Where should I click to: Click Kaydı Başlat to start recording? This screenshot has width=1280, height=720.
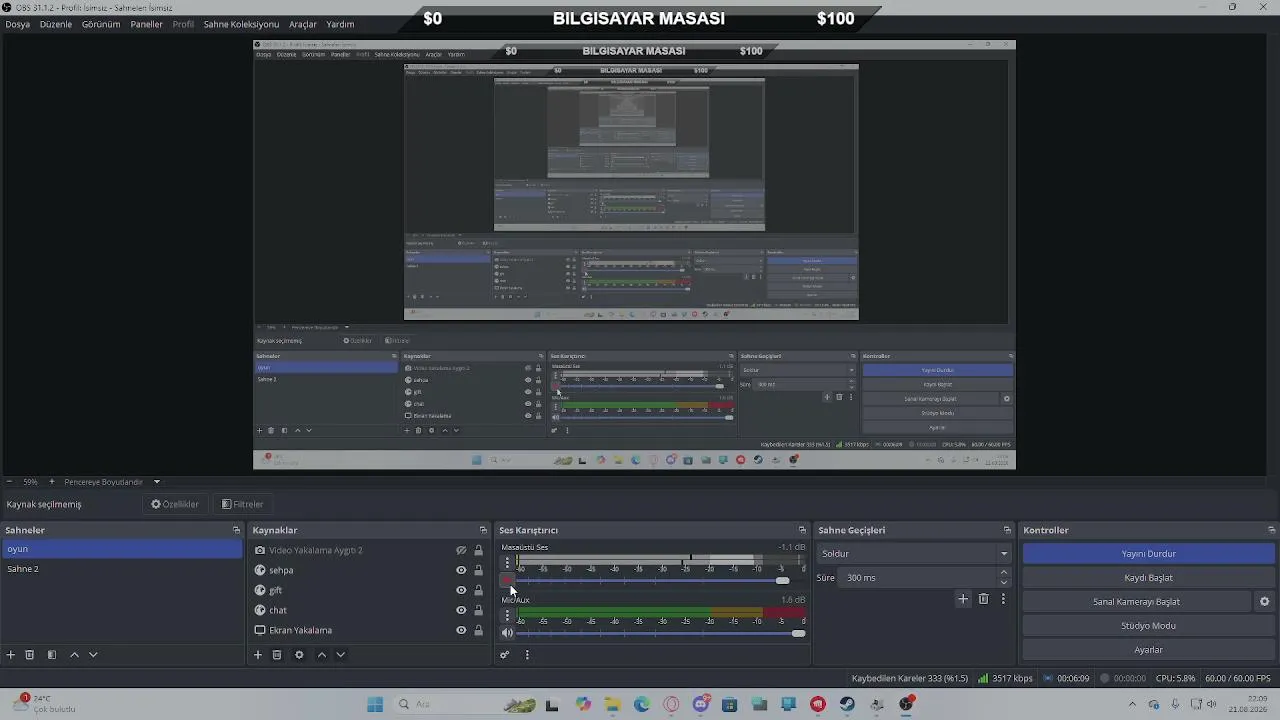tap(1148, 578)
